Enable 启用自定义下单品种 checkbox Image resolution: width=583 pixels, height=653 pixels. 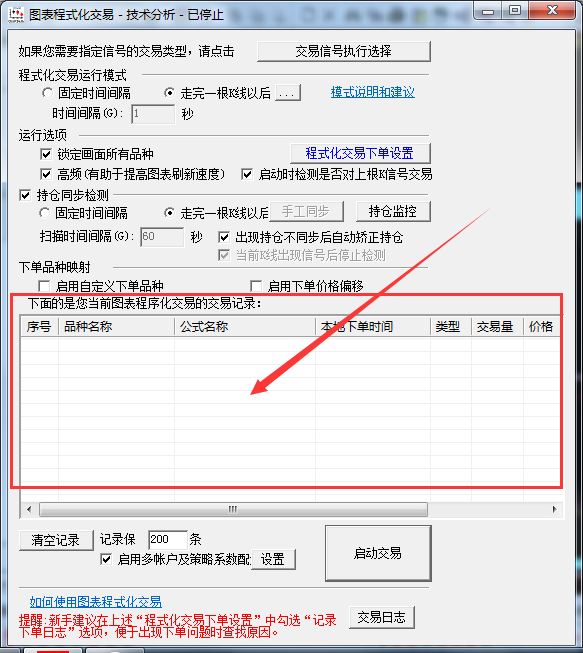pos(44,286)
